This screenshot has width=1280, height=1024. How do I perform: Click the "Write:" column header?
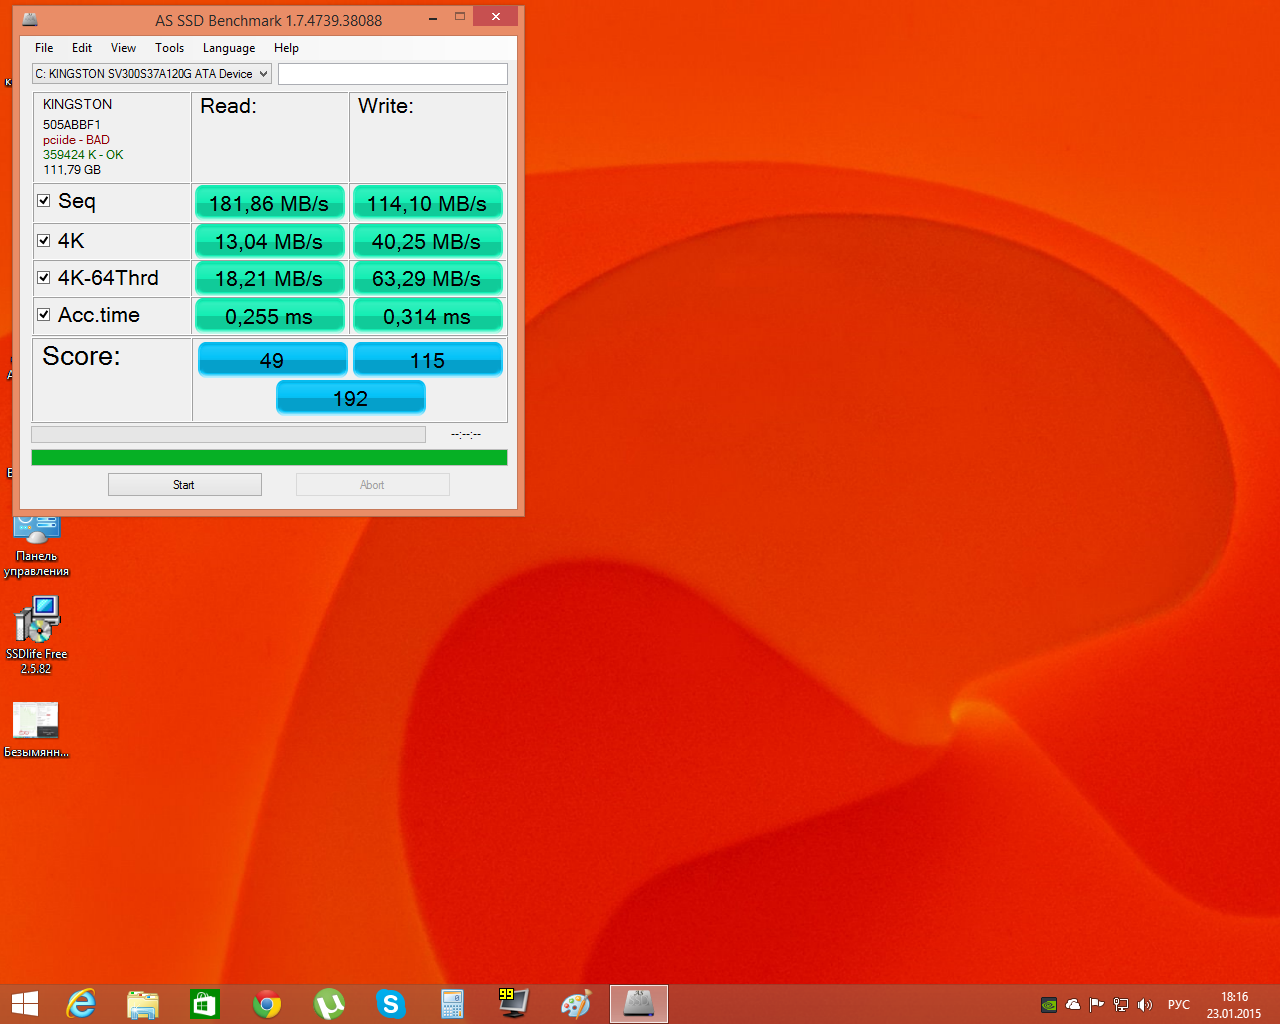click(386, 106)
